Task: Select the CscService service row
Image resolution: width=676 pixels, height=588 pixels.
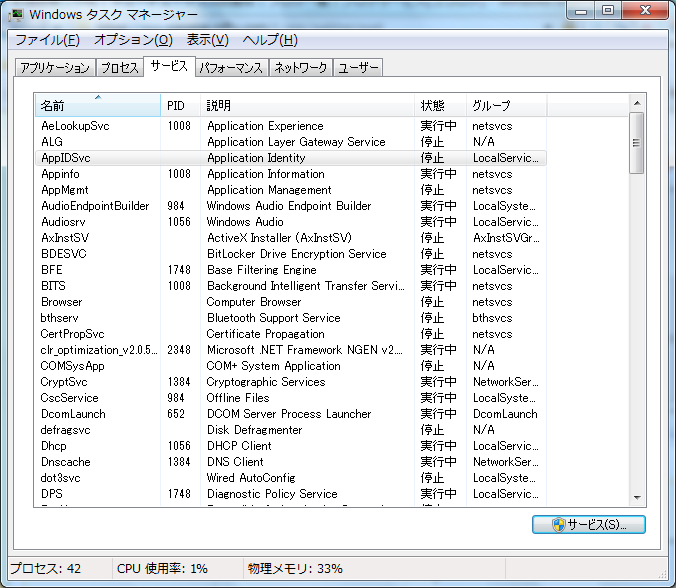Action: pos(291,398)
